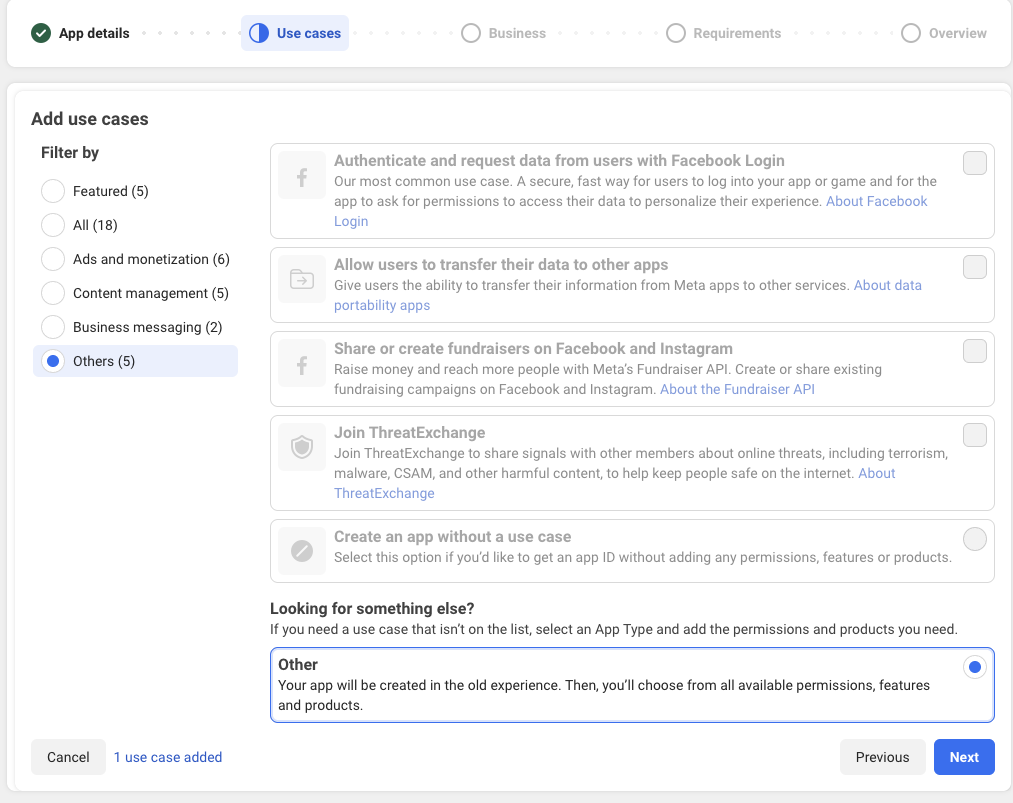Filter by Ads and monetization
This screenshot has width=1013, height=803.
tap(53, 259)
